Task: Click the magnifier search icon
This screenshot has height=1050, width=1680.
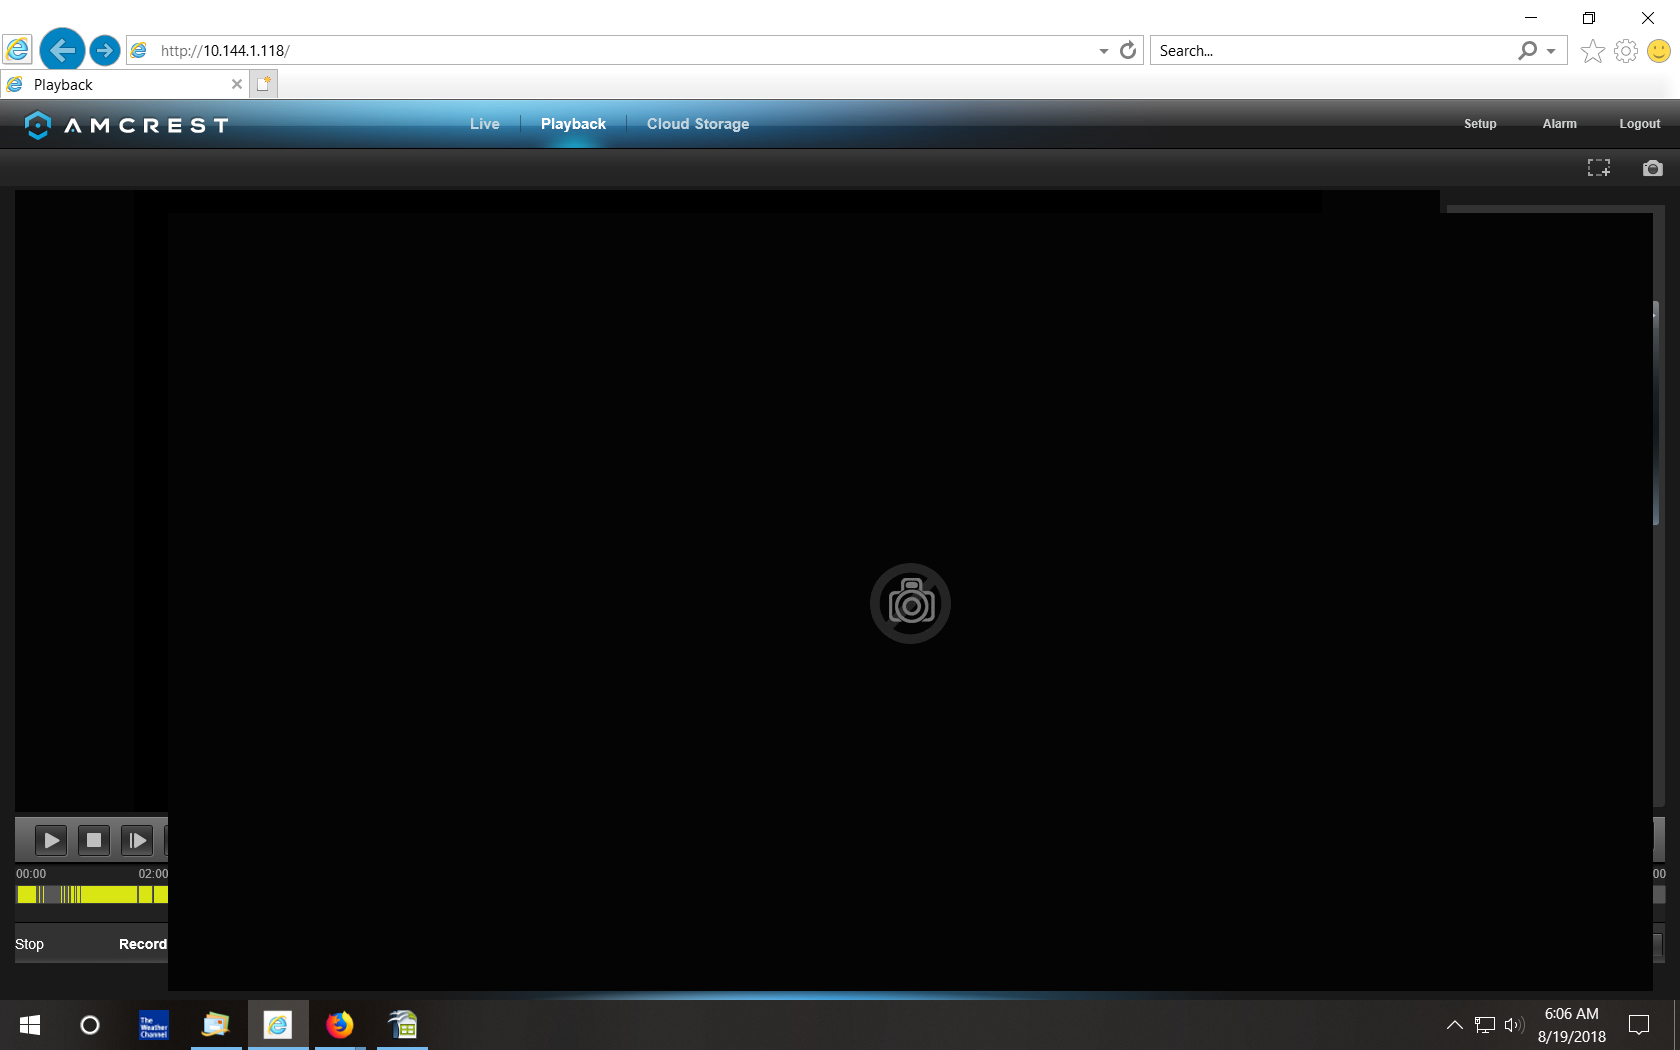Action: [1527, 50]
